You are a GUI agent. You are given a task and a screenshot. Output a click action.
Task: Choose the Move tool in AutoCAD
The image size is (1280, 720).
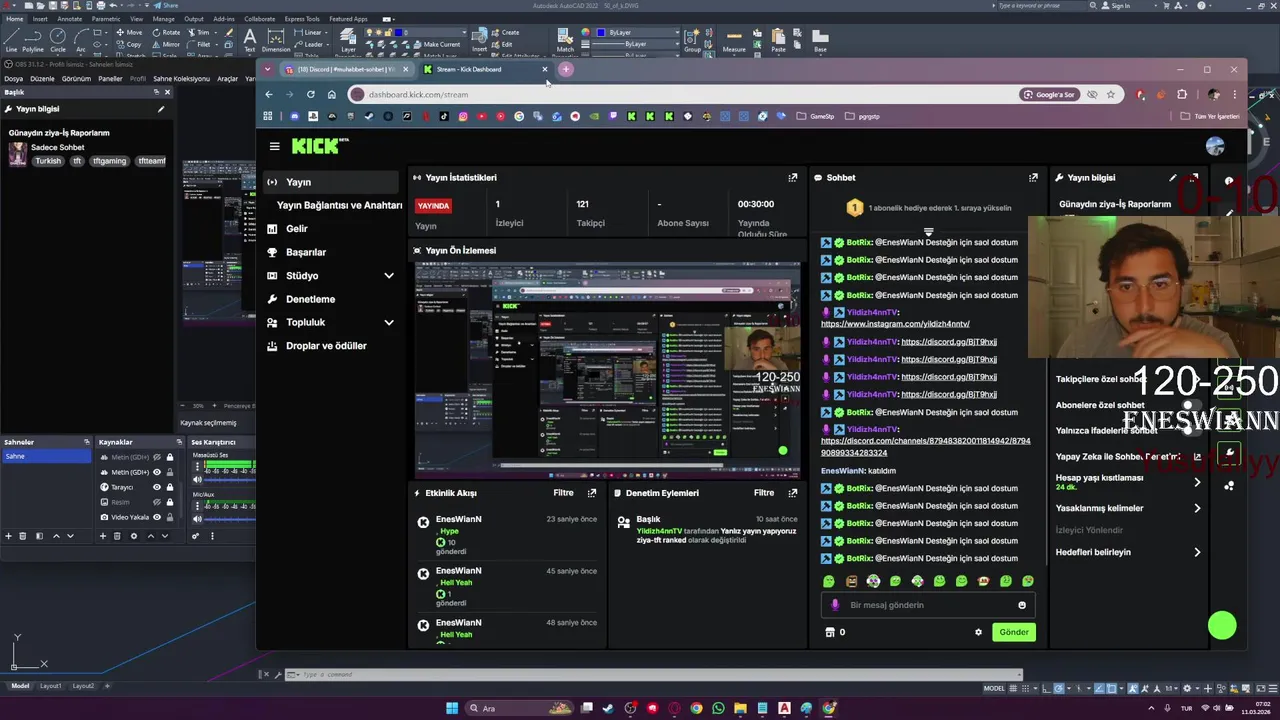127,32
